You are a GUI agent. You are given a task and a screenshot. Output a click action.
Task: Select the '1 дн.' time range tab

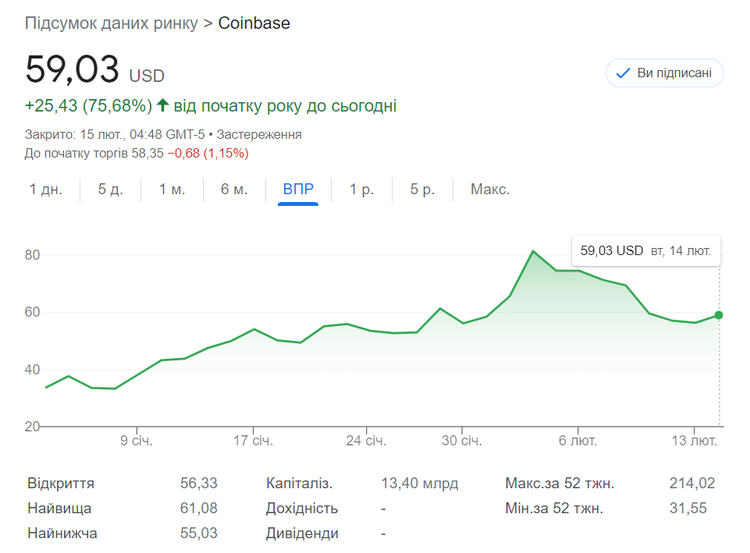[46, 189]
